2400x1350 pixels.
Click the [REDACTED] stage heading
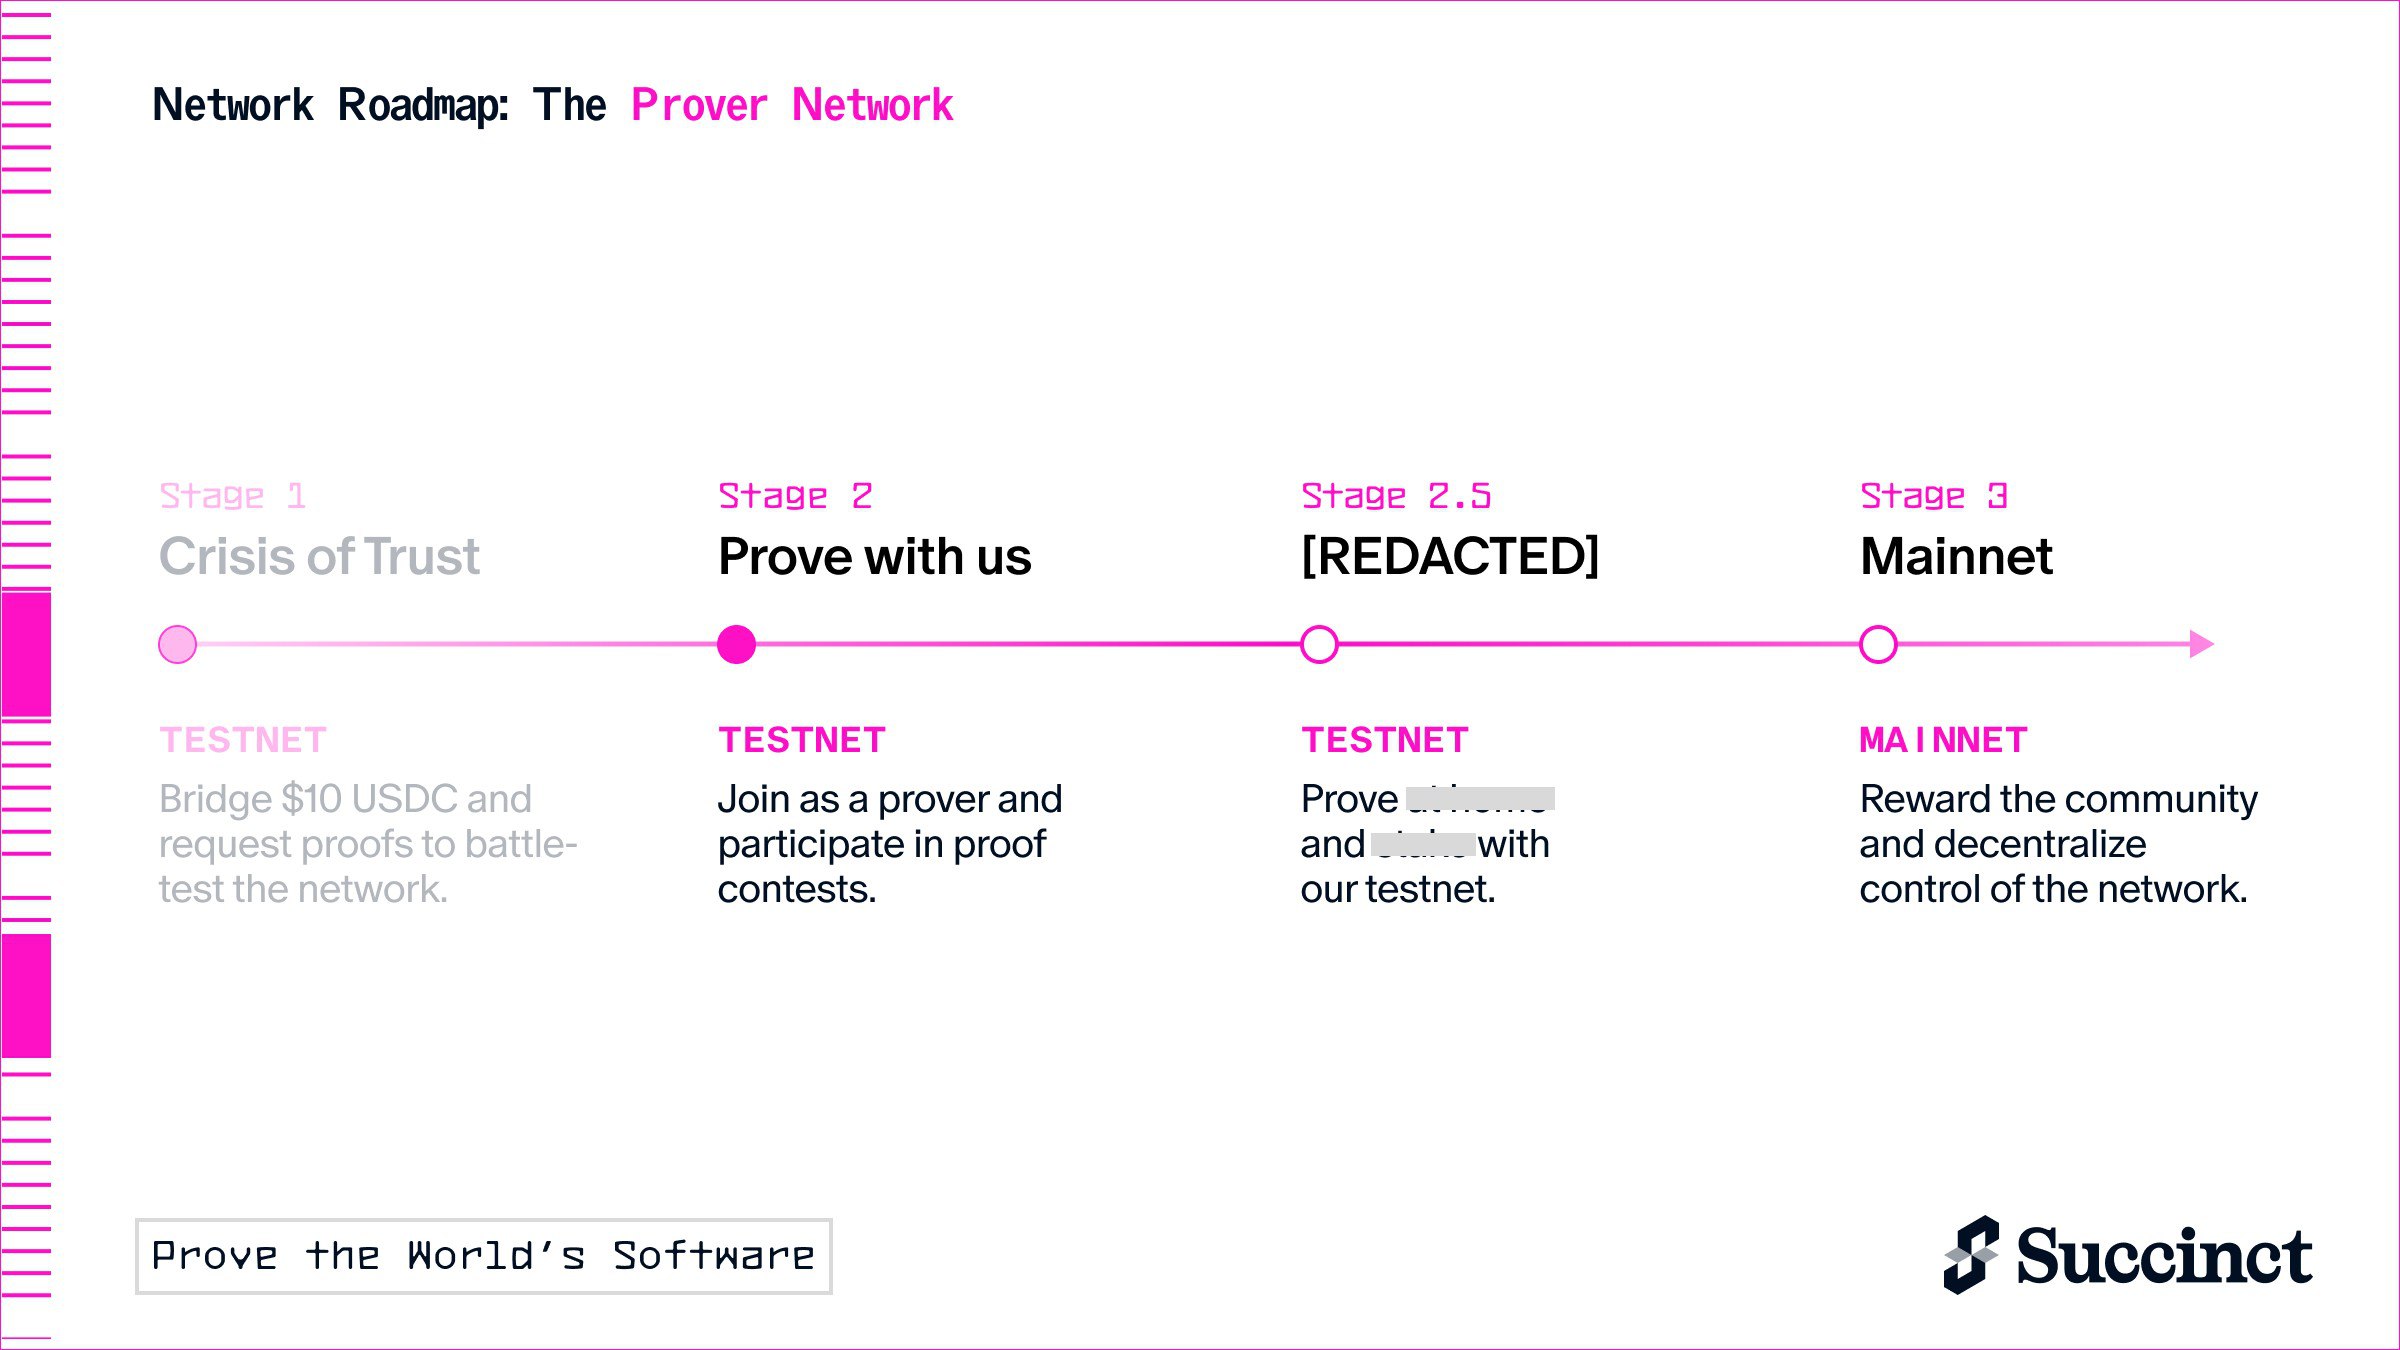point(1450,556)
